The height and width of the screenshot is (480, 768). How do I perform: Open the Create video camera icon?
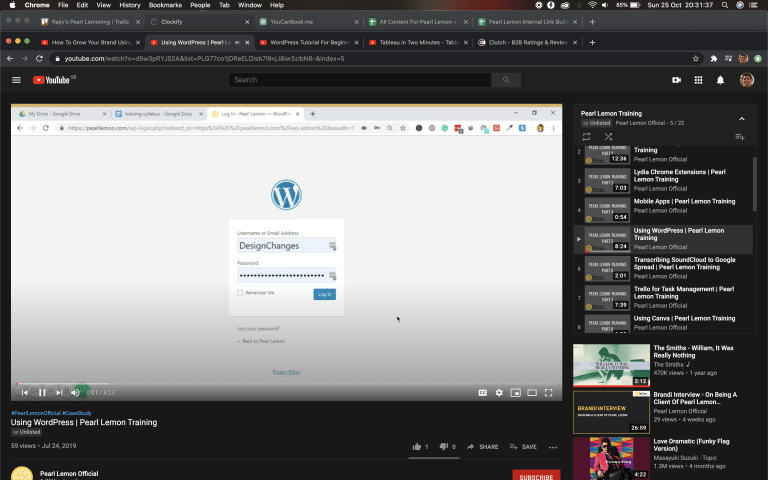coord(676,80)
